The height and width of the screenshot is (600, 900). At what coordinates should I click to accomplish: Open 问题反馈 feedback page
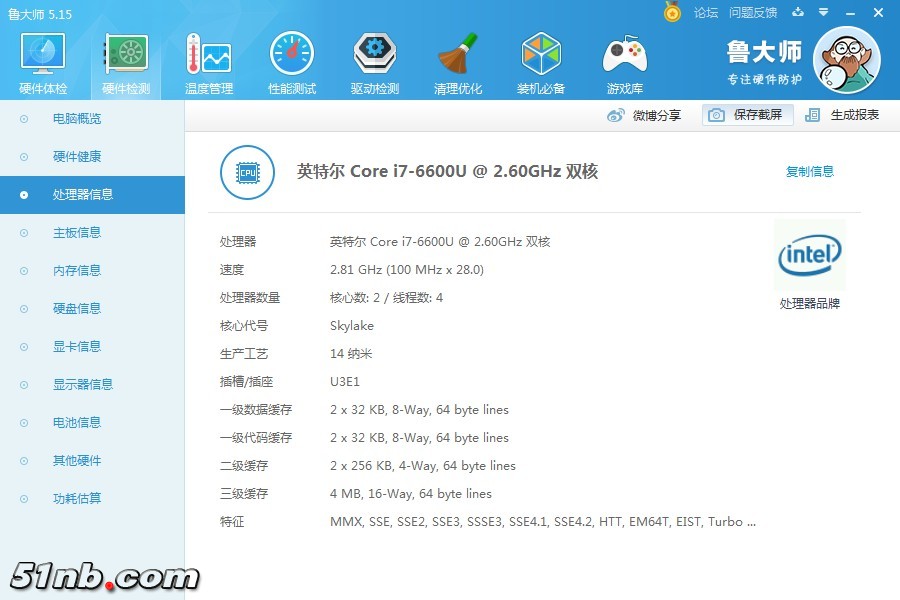point(753,12)
